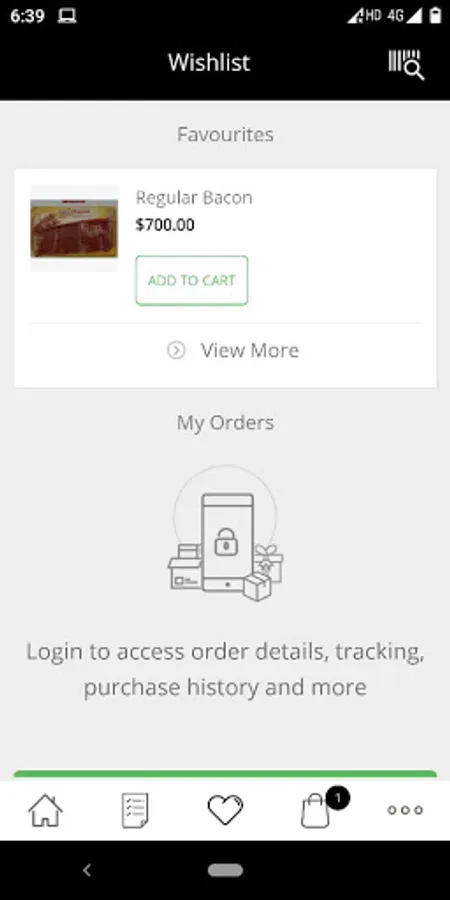This screenshot has width=450, height=900.
Task: Select the heart wishlist tab
Action: [x=225, y=810]
